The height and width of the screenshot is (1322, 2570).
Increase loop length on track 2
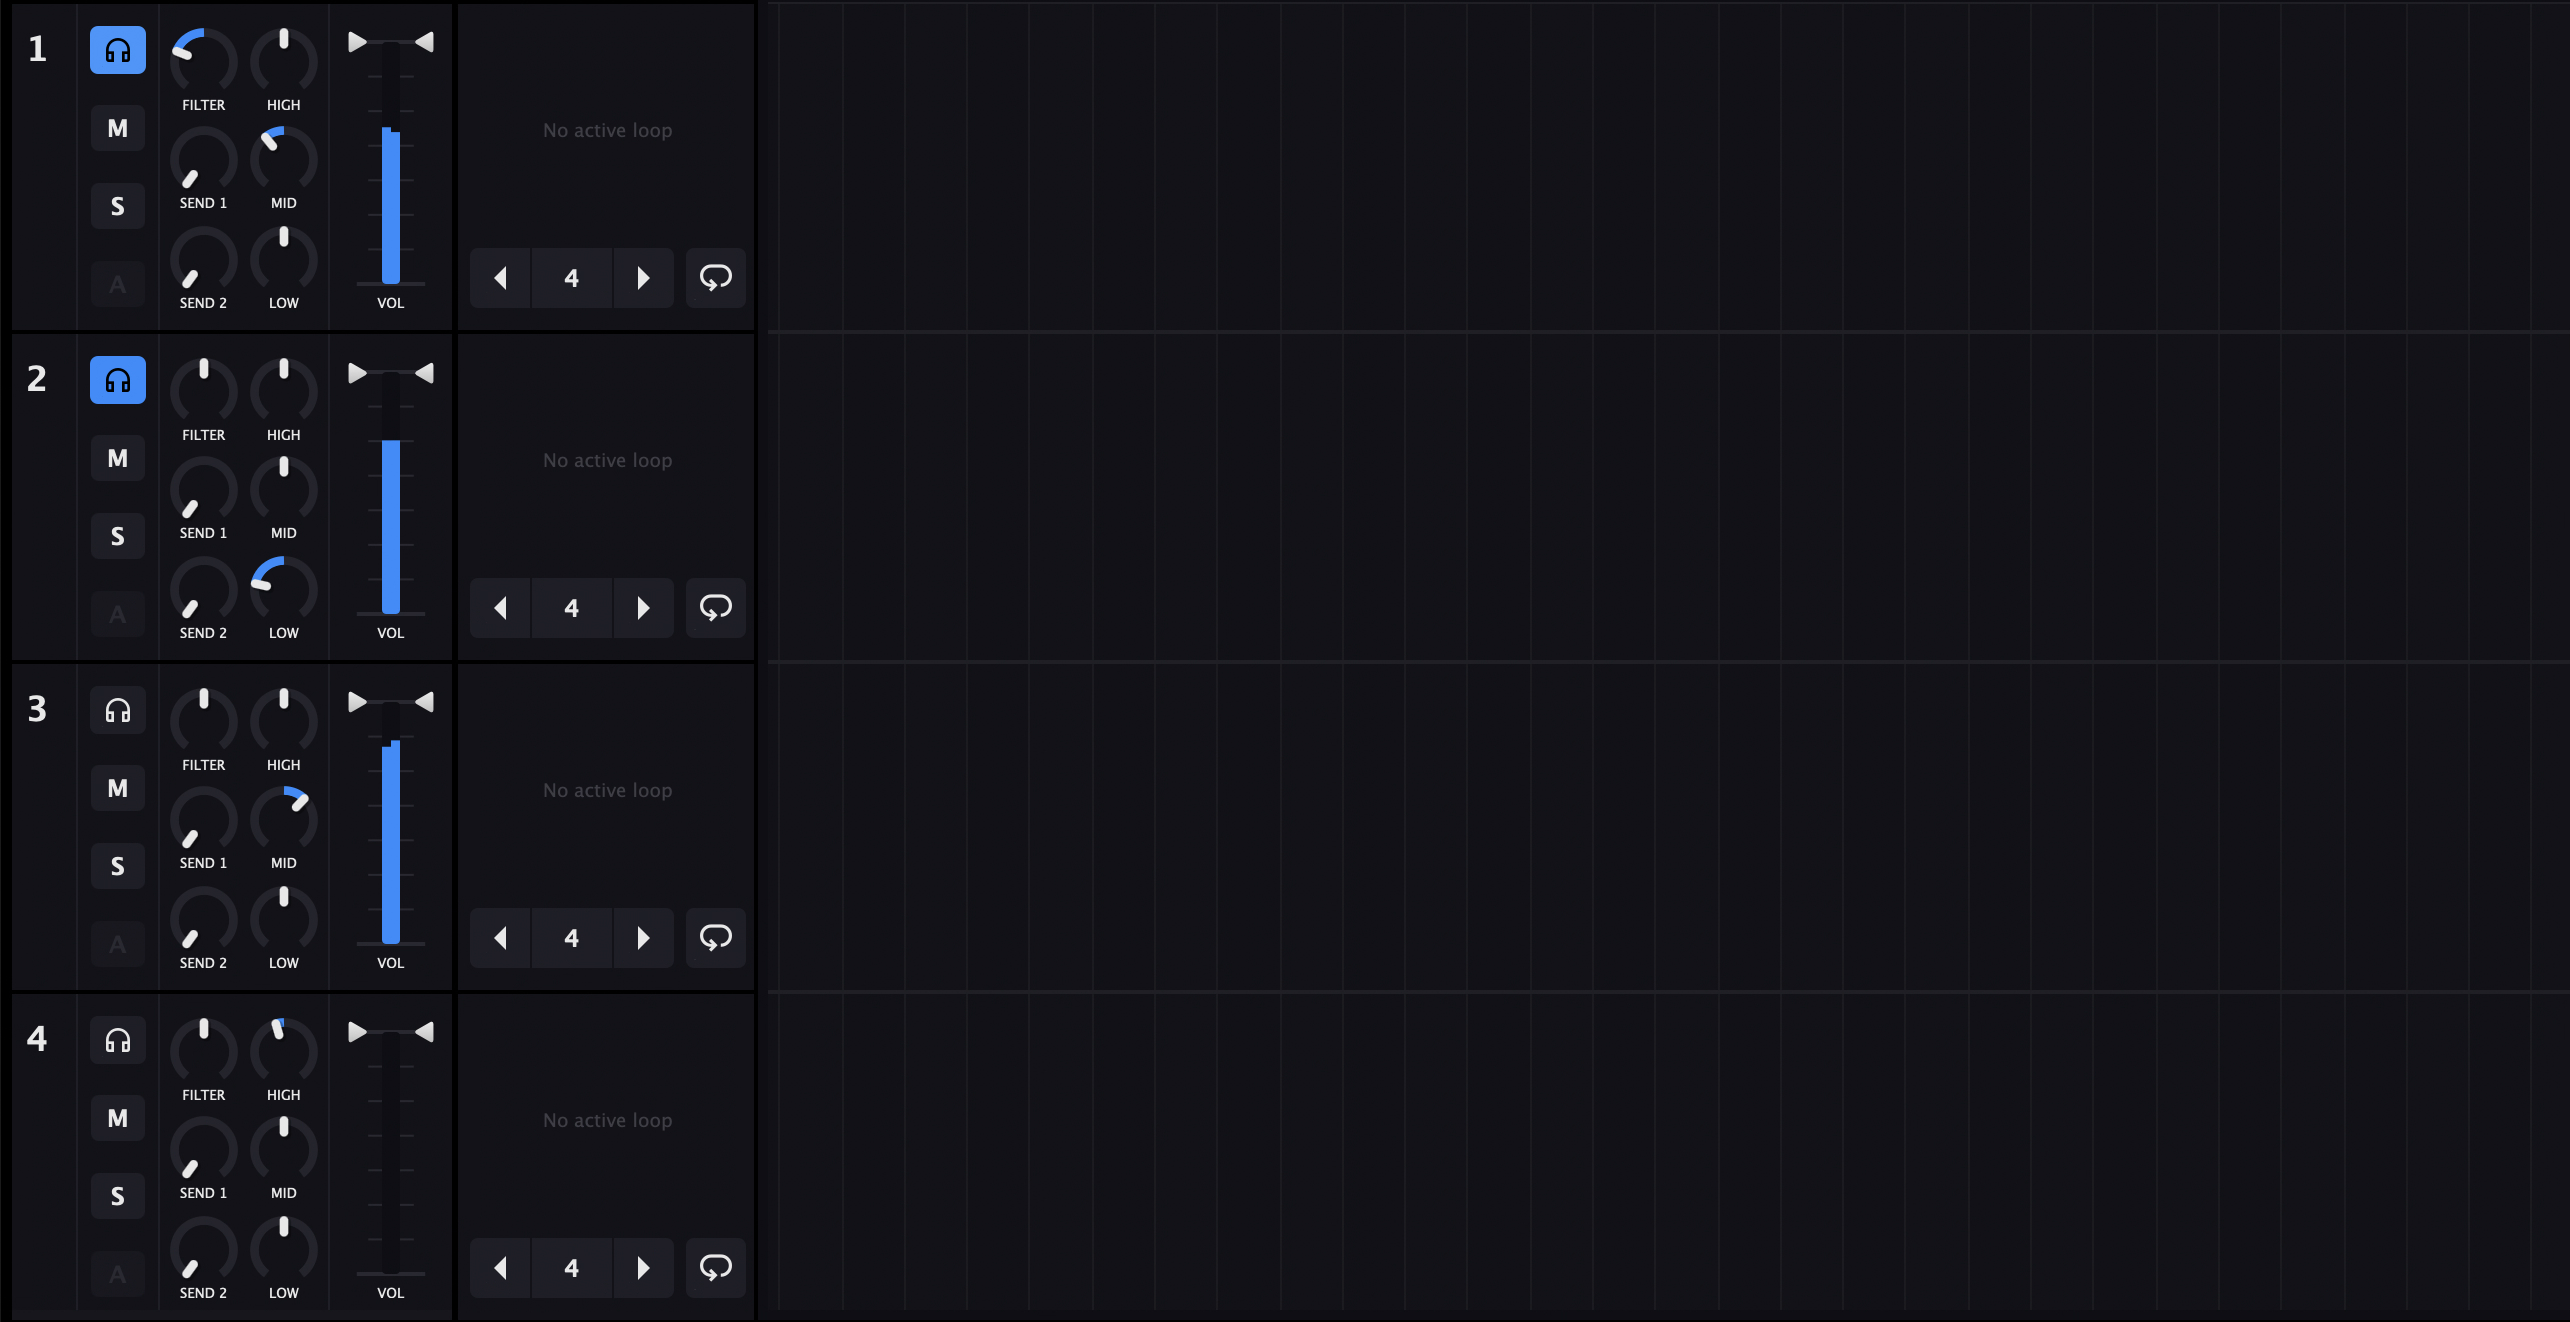click(x=643, y=608)
